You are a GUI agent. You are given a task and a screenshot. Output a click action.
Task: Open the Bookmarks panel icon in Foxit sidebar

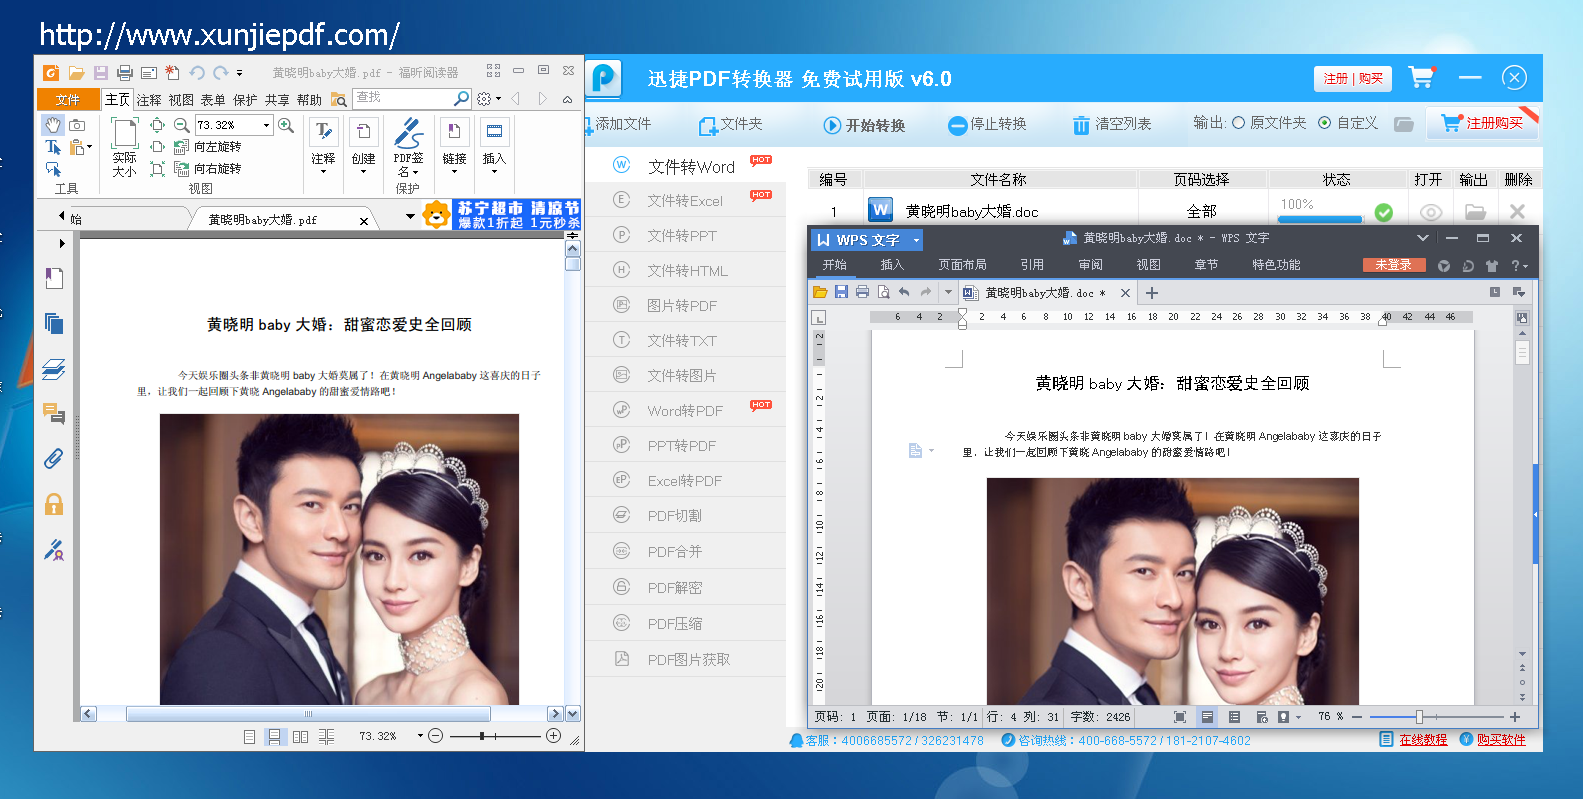(x=54, y=279)
